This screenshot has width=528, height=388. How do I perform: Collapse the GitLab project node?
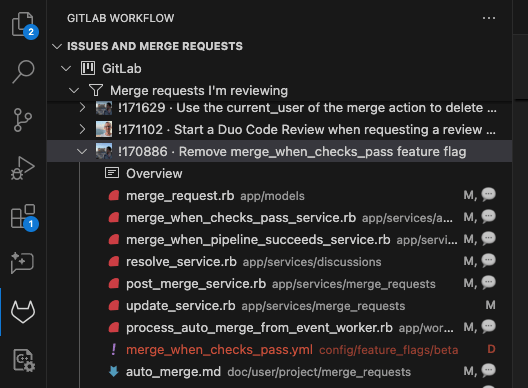[x=66, y=69]
